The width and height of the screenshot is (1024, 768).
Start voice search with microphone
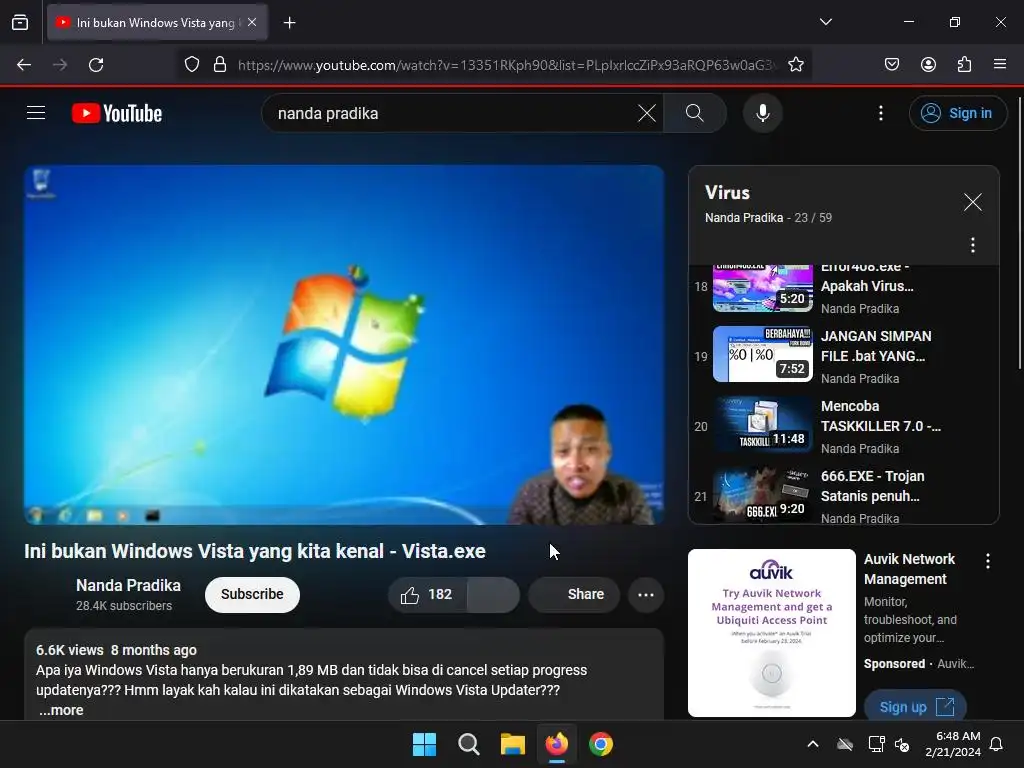coord(762,113)
